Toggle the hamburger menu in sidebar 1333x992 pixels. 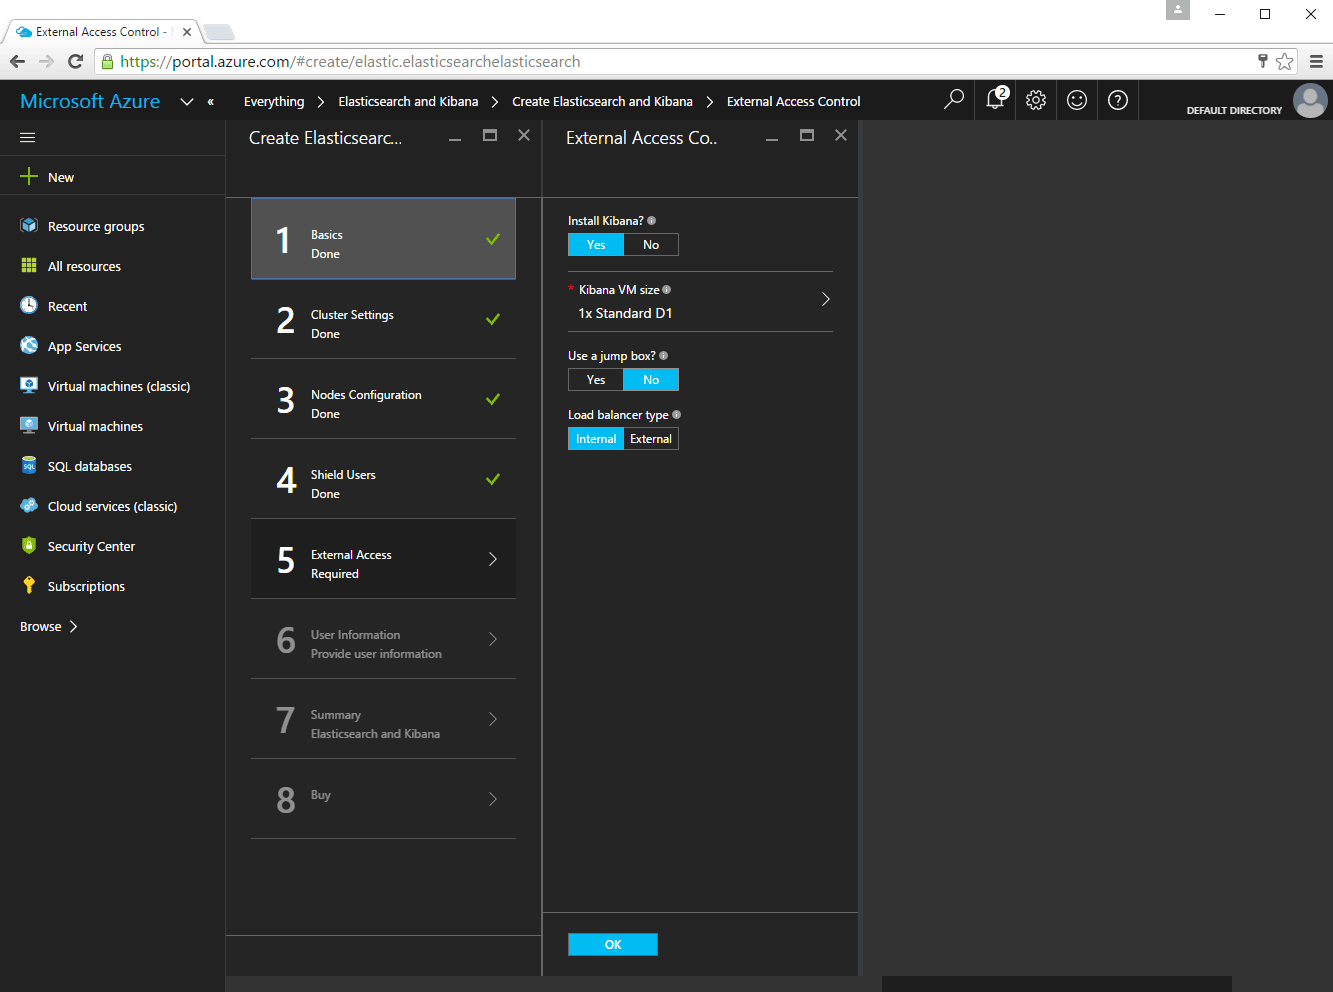coord(28,137)
